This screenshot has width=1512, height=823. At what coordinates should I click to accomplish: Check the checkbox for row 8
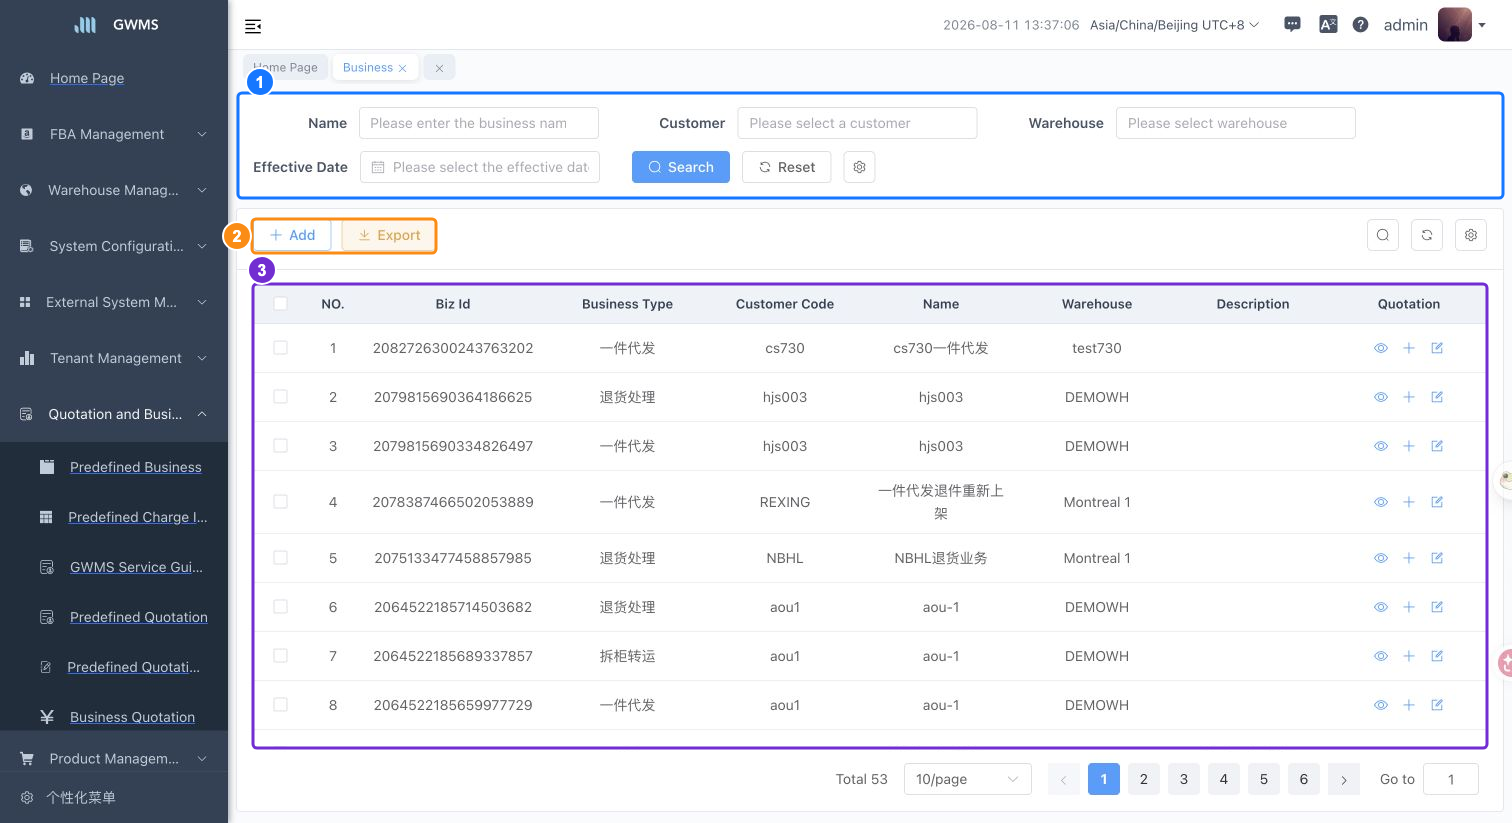280,705
